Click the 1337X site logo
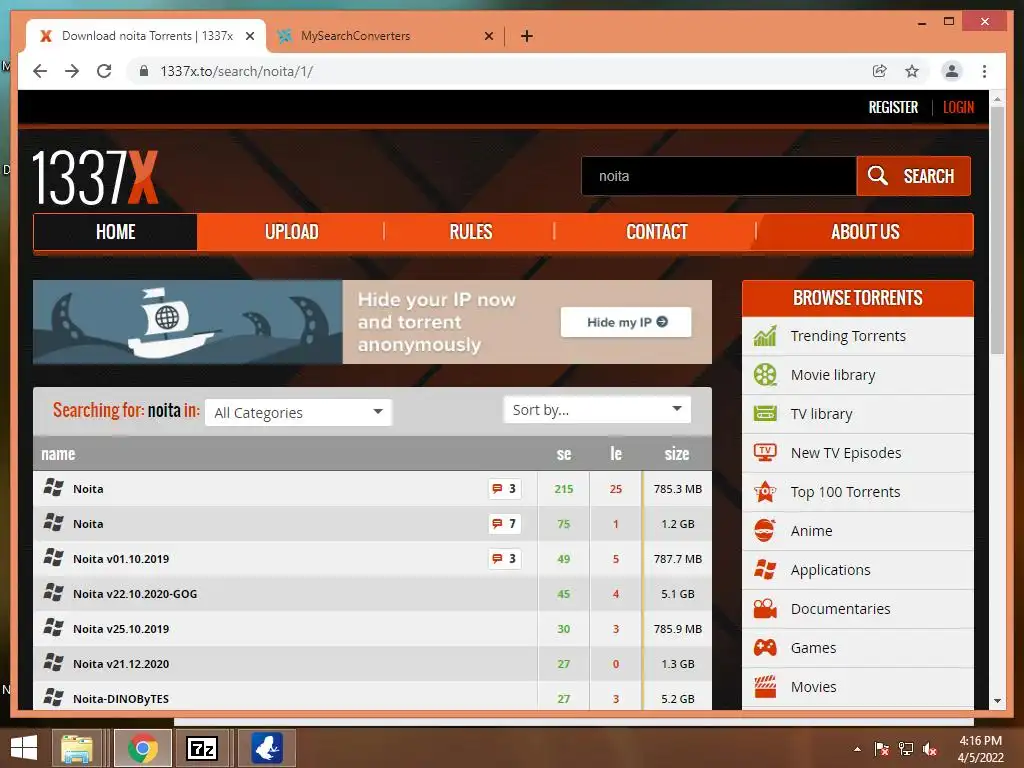 (95, 177)
